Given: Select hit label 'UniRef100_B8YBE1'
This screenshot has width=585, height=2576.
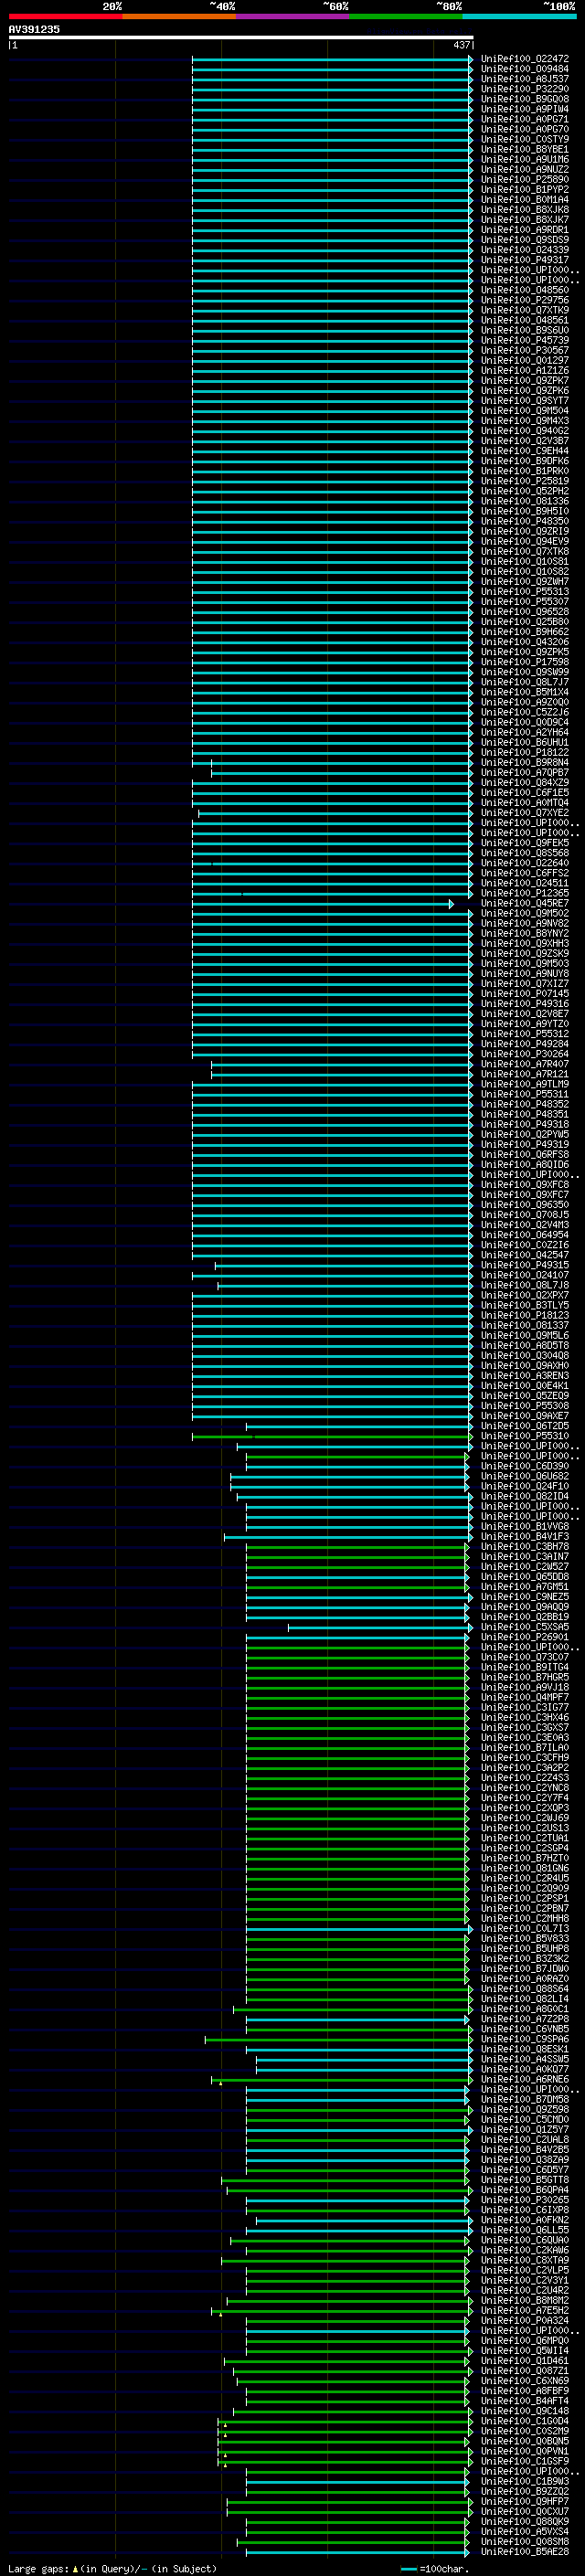Looking at the screenshot, I should 525,149.
